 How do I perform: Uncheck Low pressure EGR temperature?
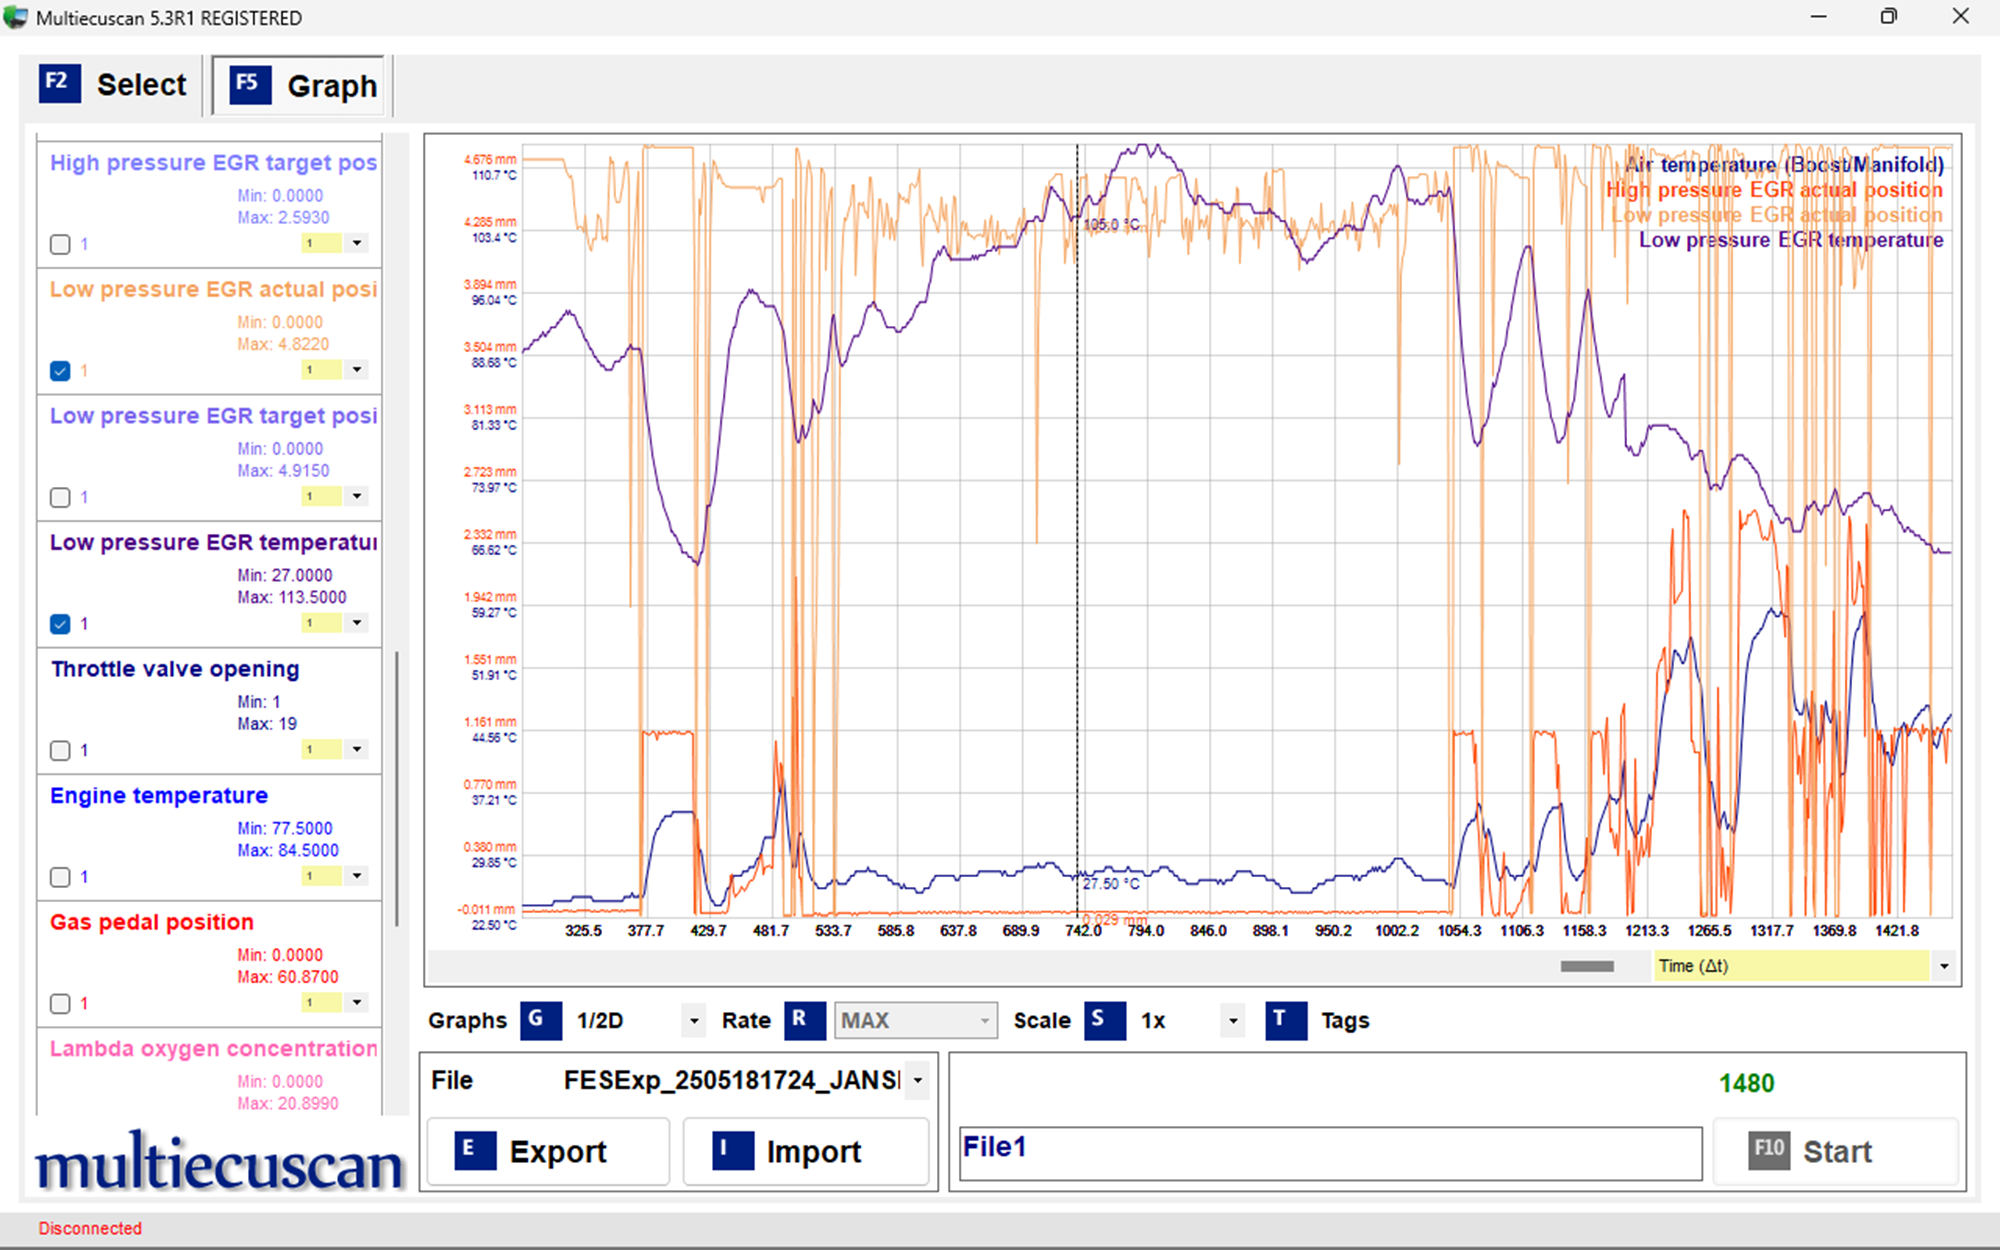(x=60, y=624)
